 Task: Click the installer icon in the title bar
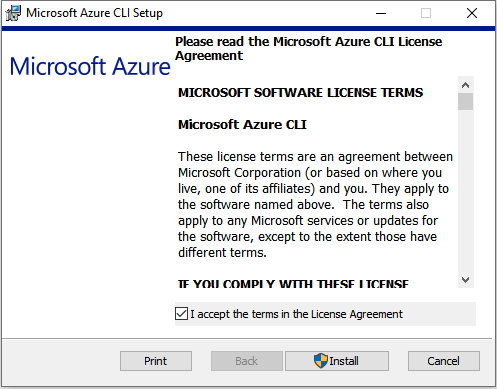(13, 13)
